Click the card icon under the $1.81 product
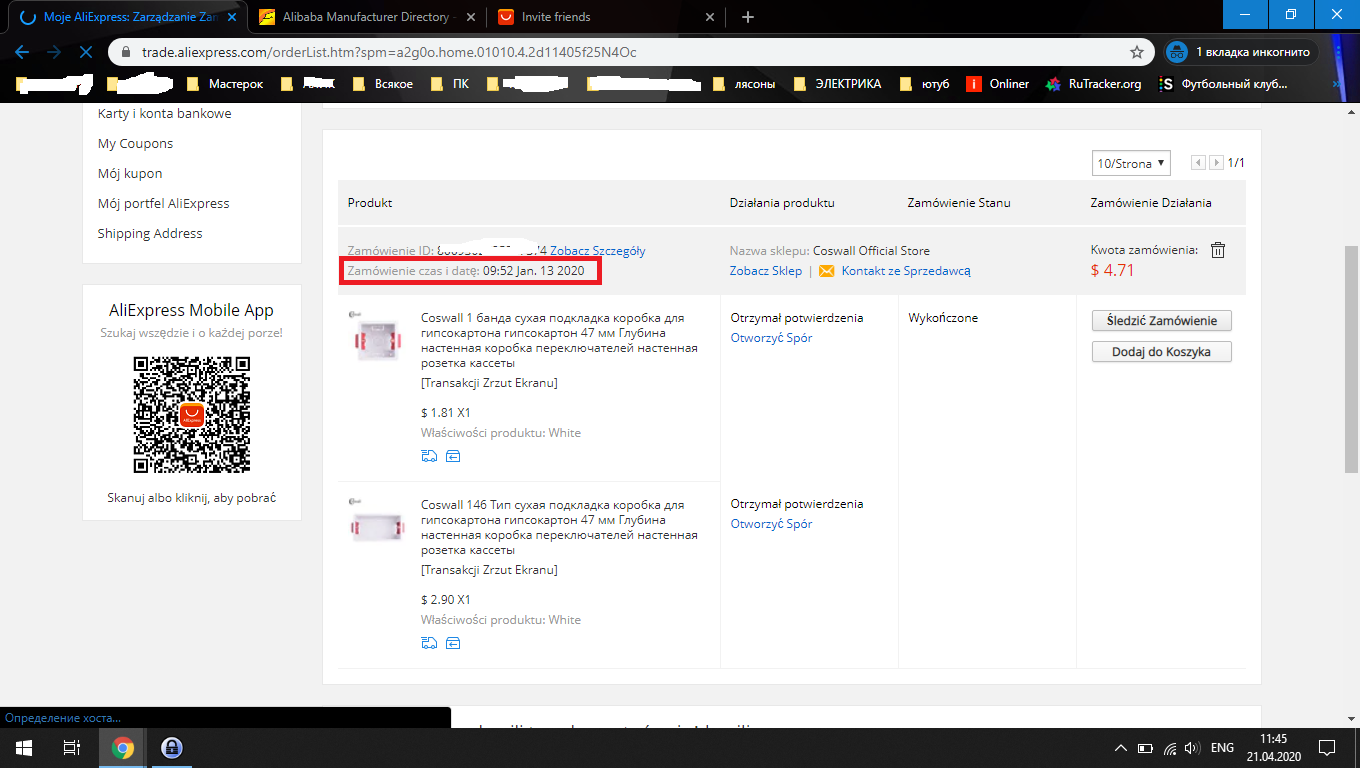The height and width of the screenshot is (768, 1360). (453, 456)
